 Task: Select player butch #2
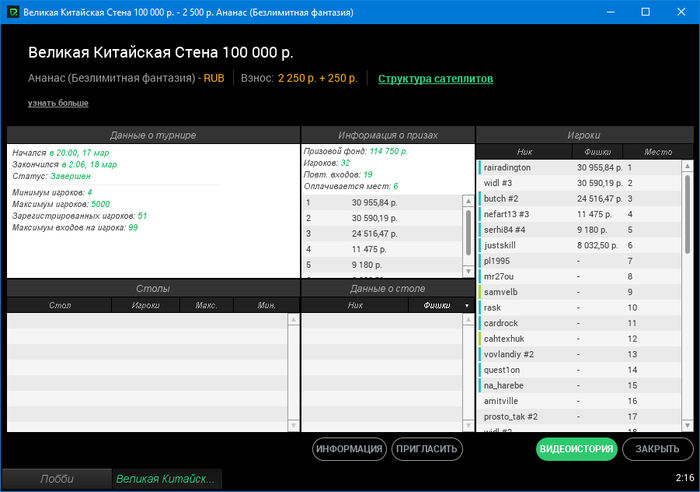(579, 199)
